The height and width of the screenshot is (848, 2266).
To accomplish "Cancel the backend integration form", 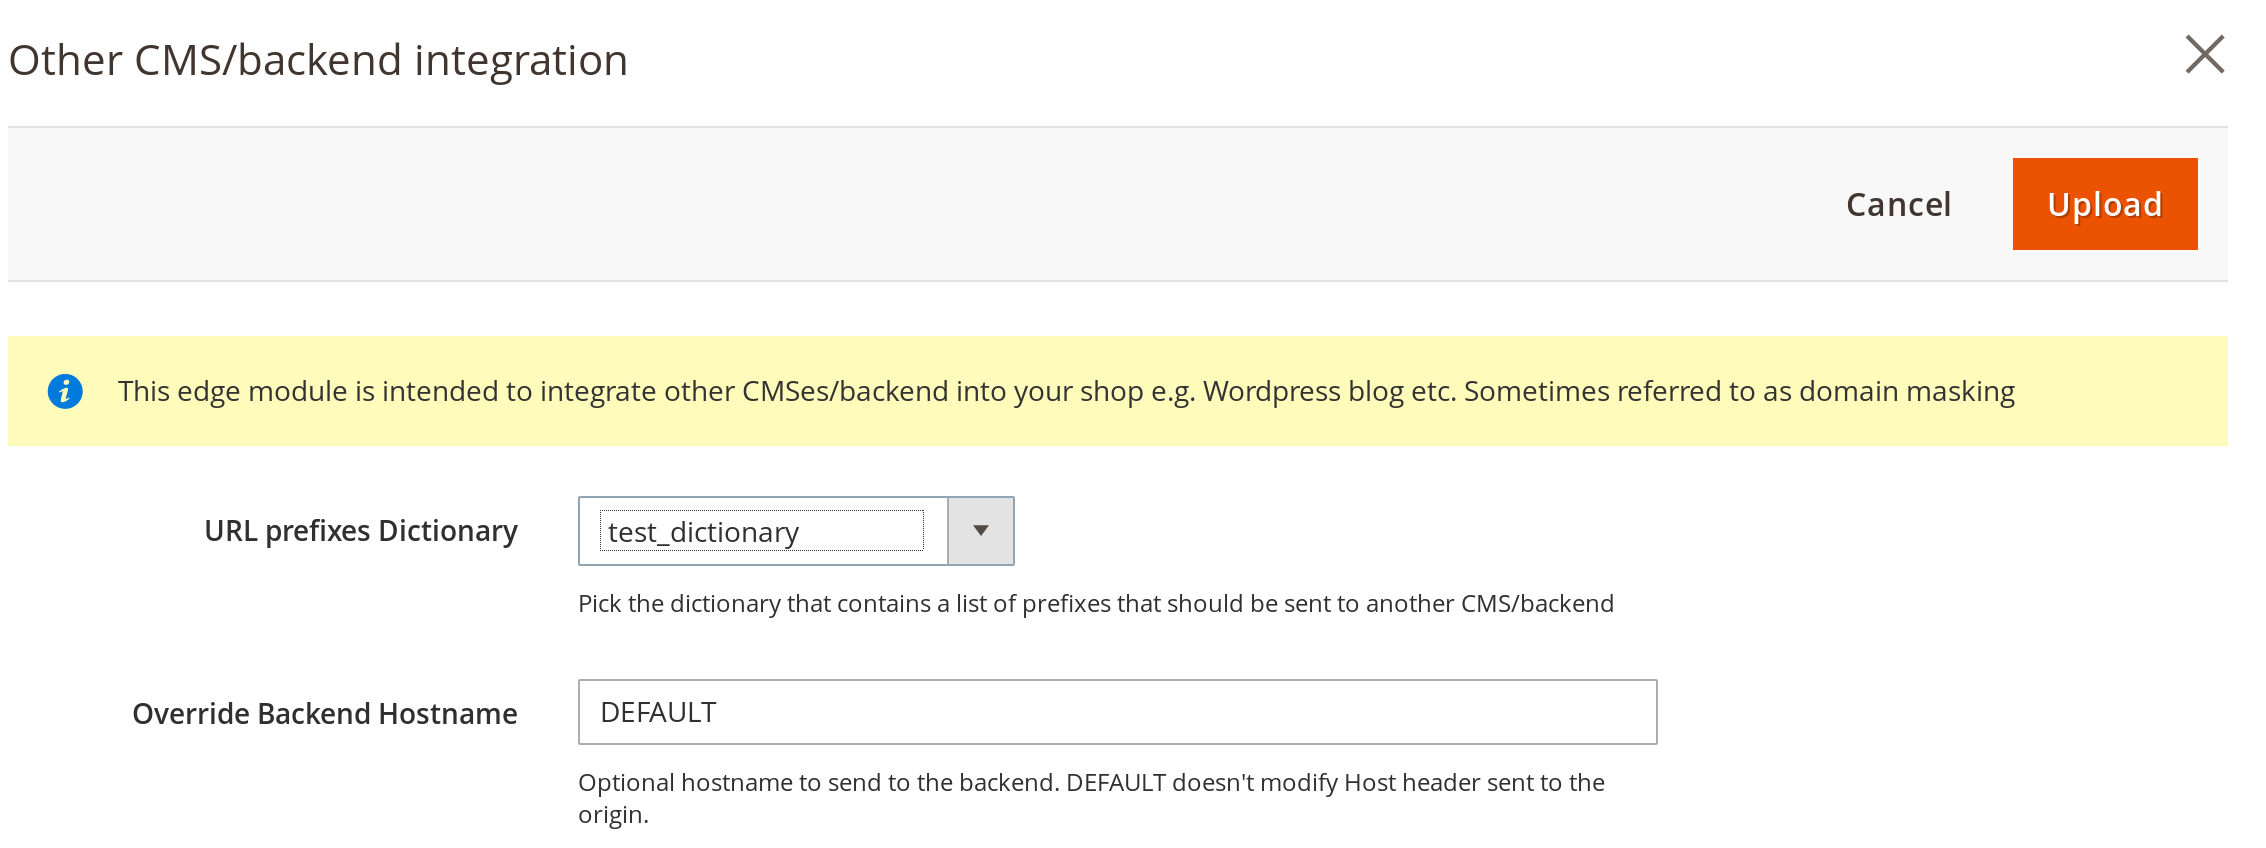I will (x=1898, y=204).
